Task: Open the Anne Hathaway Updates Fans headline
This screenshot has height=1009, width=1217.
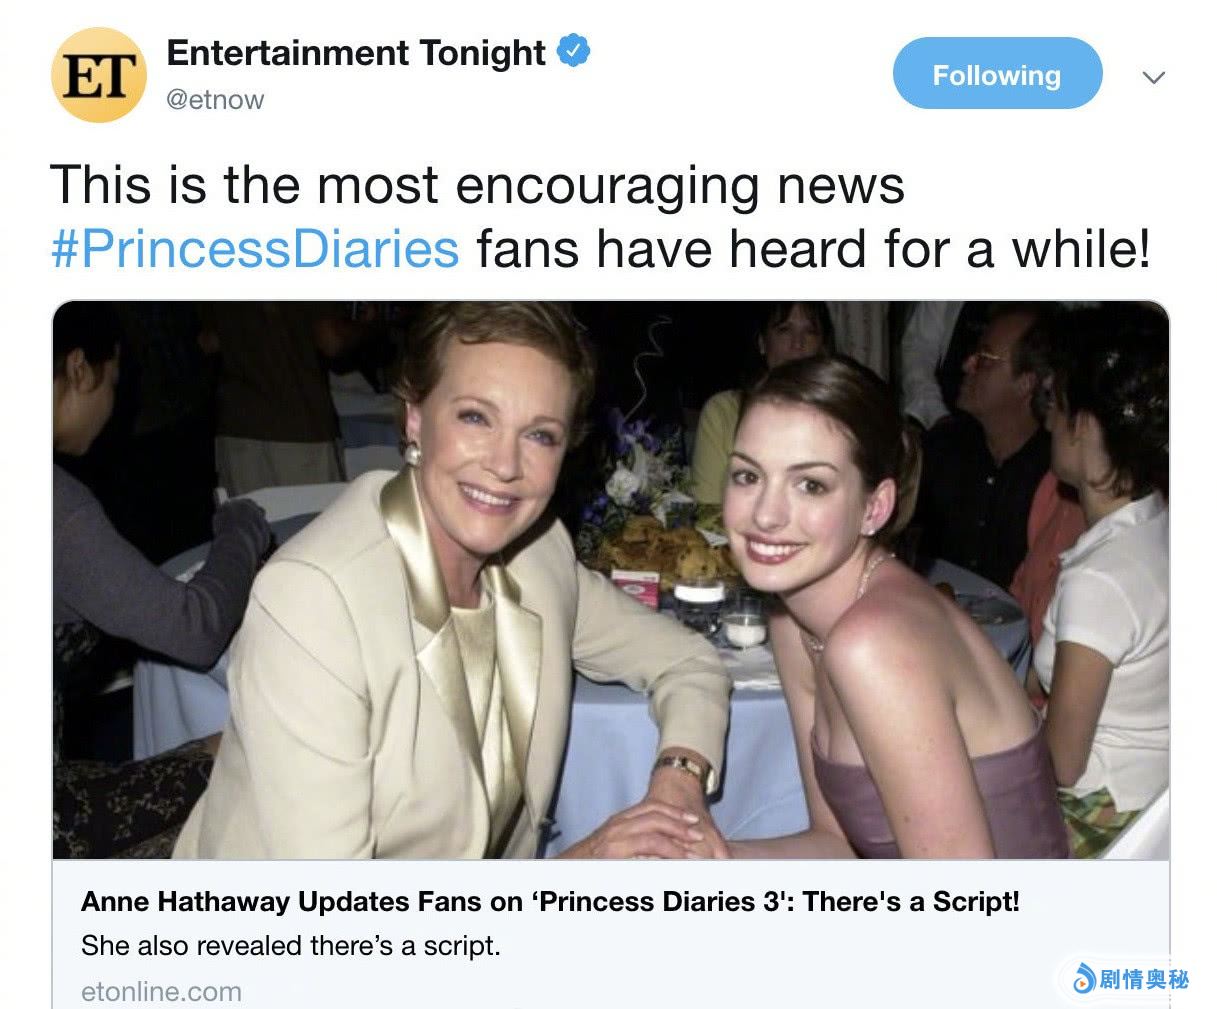Action: [550, 901]
